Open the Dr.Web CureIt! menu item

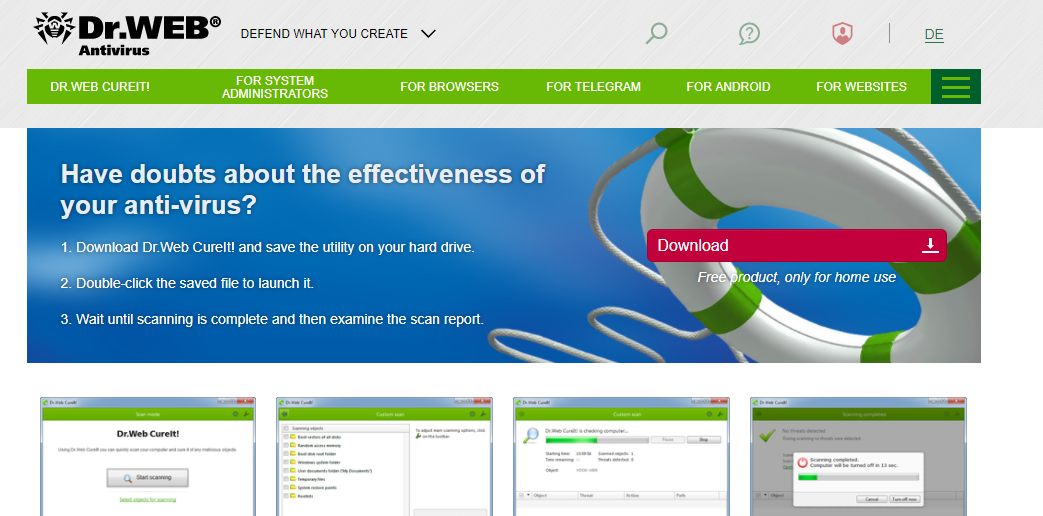coord(100,86)
